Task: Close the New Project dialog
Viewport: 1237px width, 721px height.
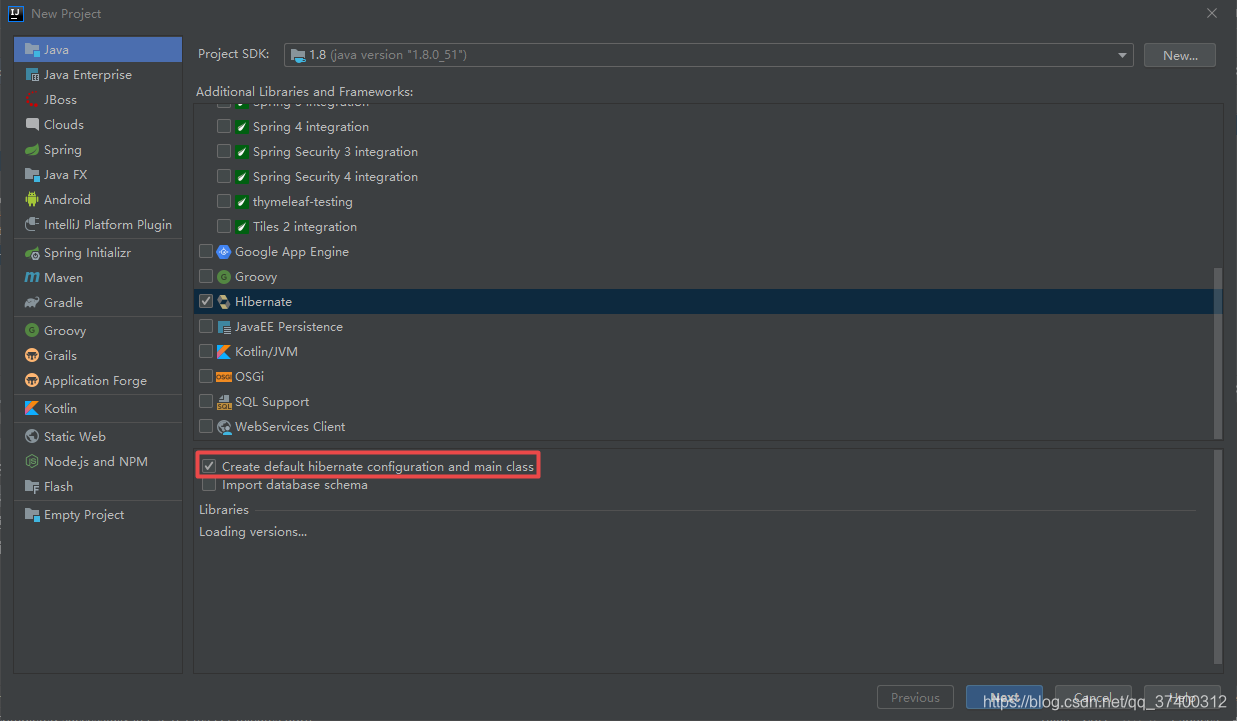Action: click(x=1212, y=14)
